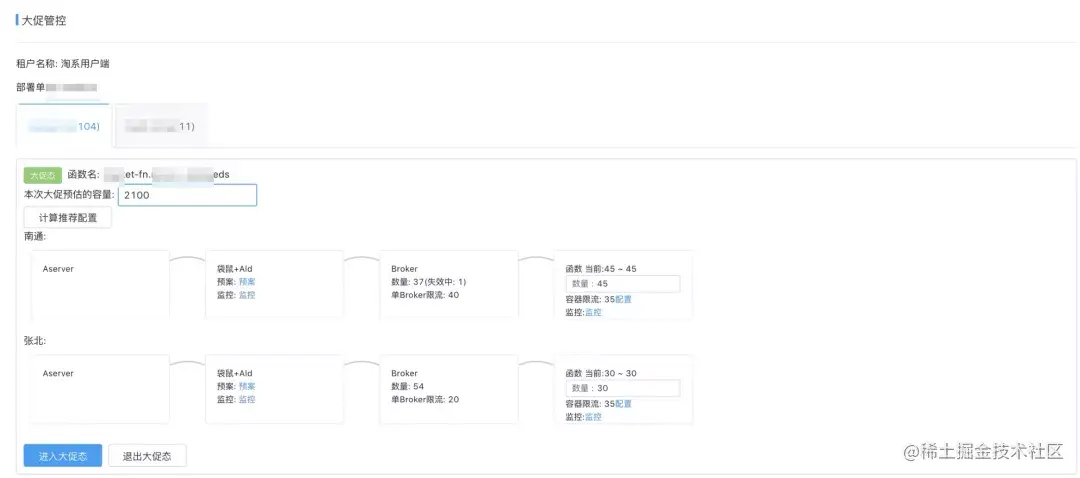Open 监控 link in 张北 函数 card
1080x478 pixels.
click(593, 417)
